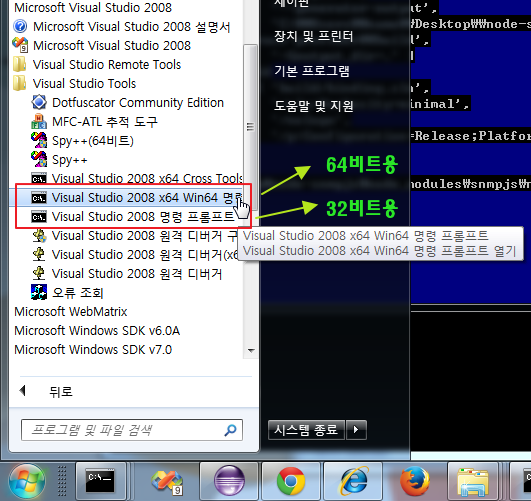Open 오류 조회 tool
The width and height of the screenshot is (531, 501).
[x=67, y=293]
